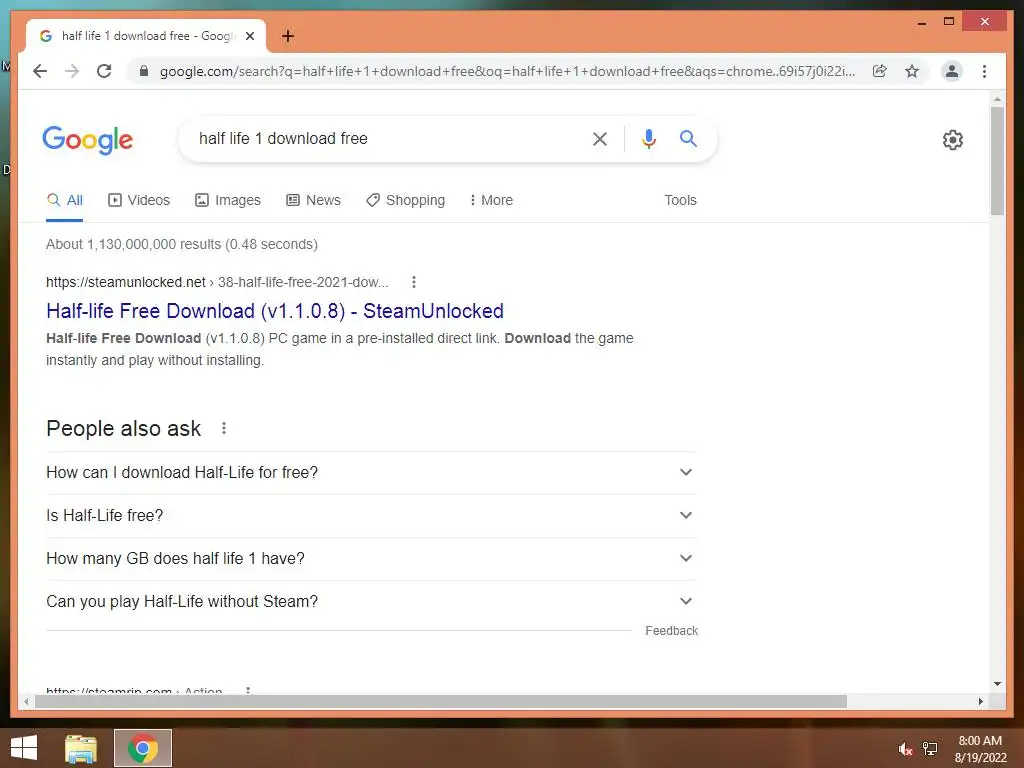Open File Explorer from taskbar
Viewport: 1024px width, 768px height.
pos(81,748)
